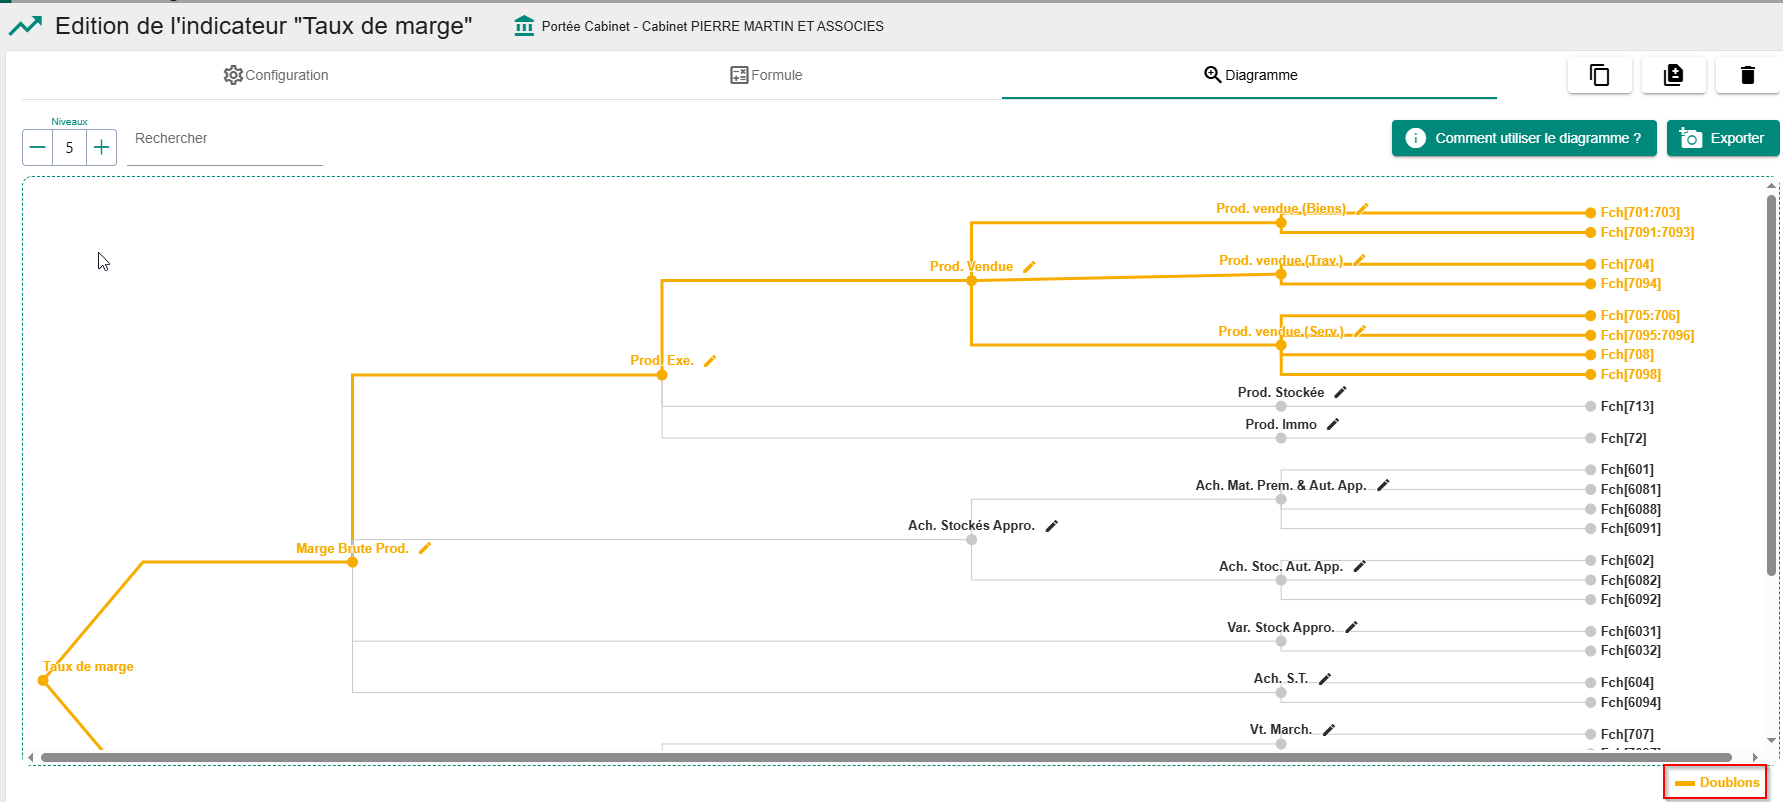
Task: Export the diagram with Exporter button
Action: tap(1722, 138)
